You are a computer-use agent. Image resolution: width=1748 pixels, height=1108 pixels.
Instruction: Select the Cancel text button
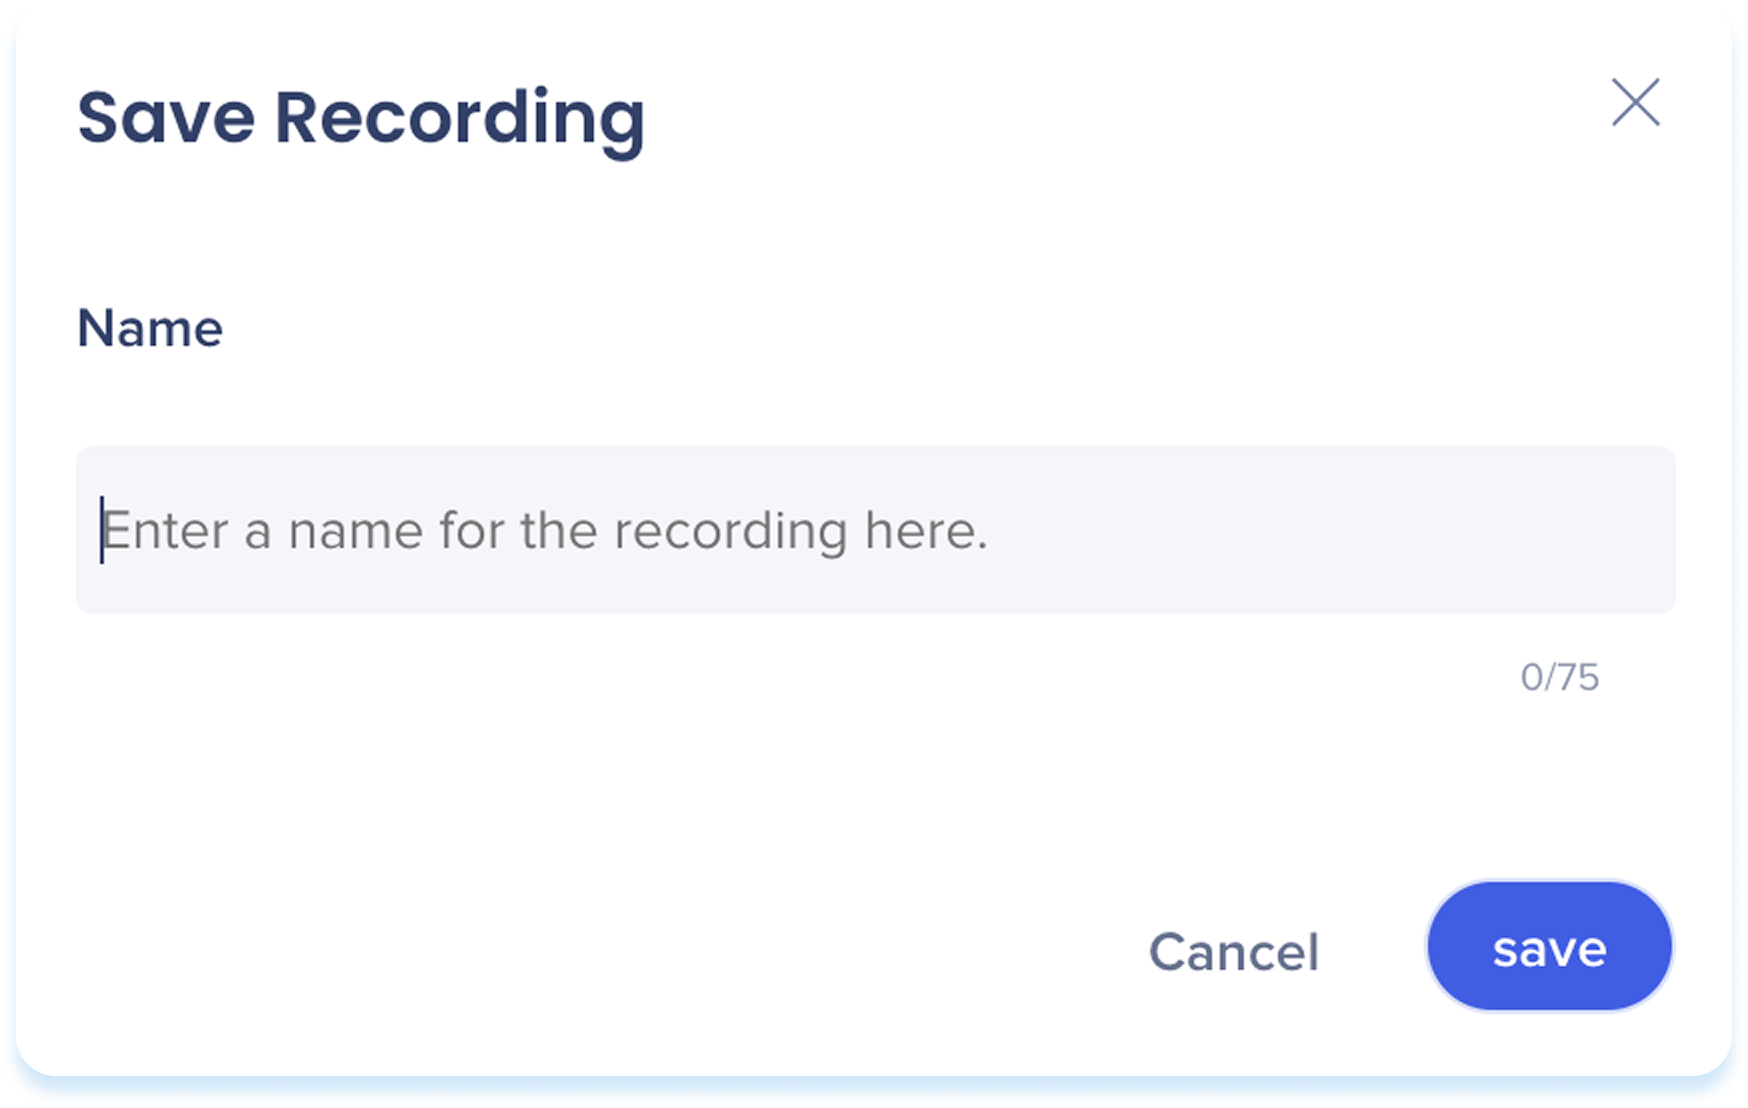tap(1233, 951)
